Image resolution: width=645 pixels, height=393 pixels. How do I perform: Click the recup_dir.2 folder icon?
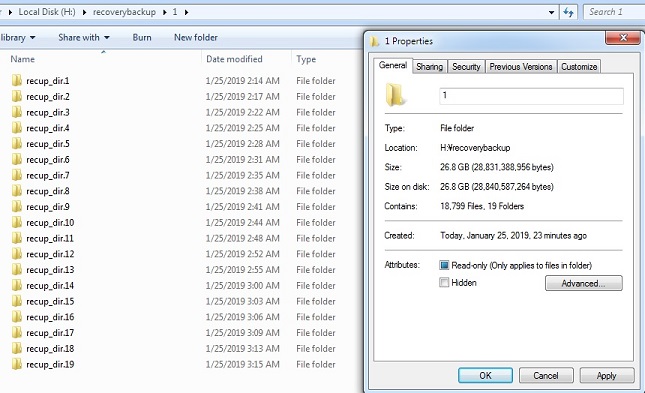coord(17,96)
